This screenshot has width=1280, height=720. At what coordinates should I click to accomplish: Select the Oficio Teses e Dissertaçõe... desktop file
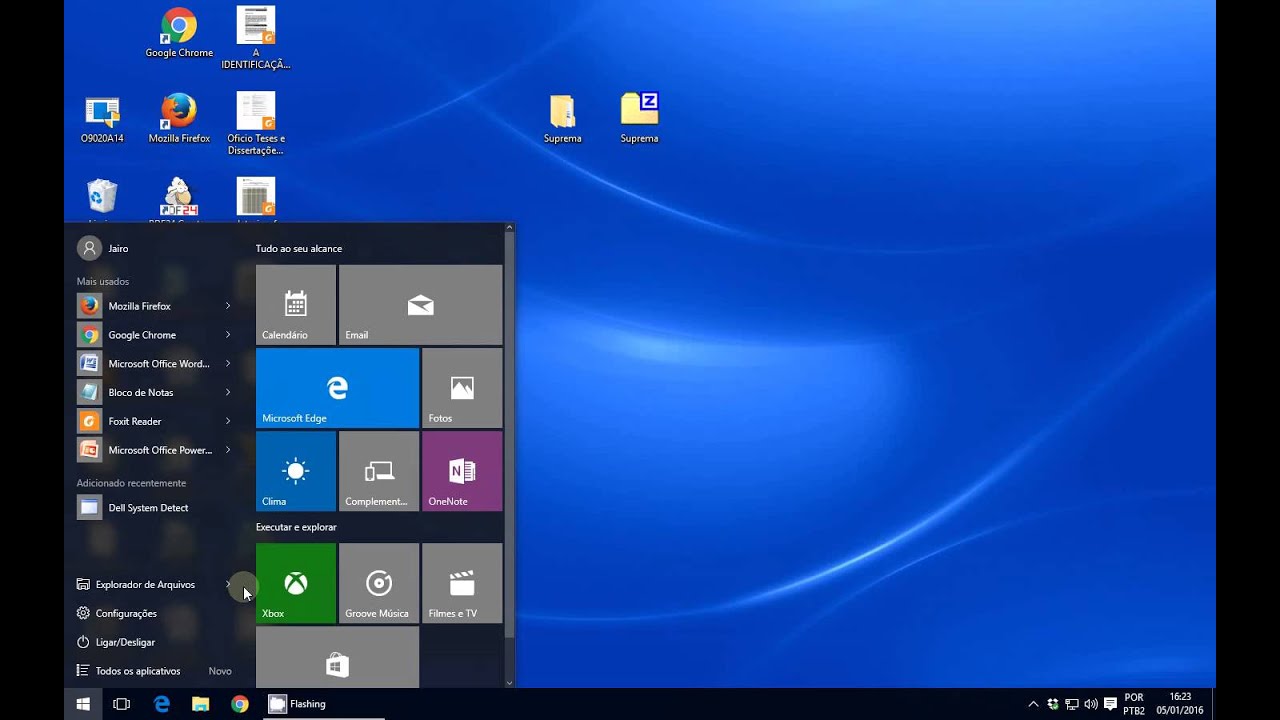(x=256, y=124)
